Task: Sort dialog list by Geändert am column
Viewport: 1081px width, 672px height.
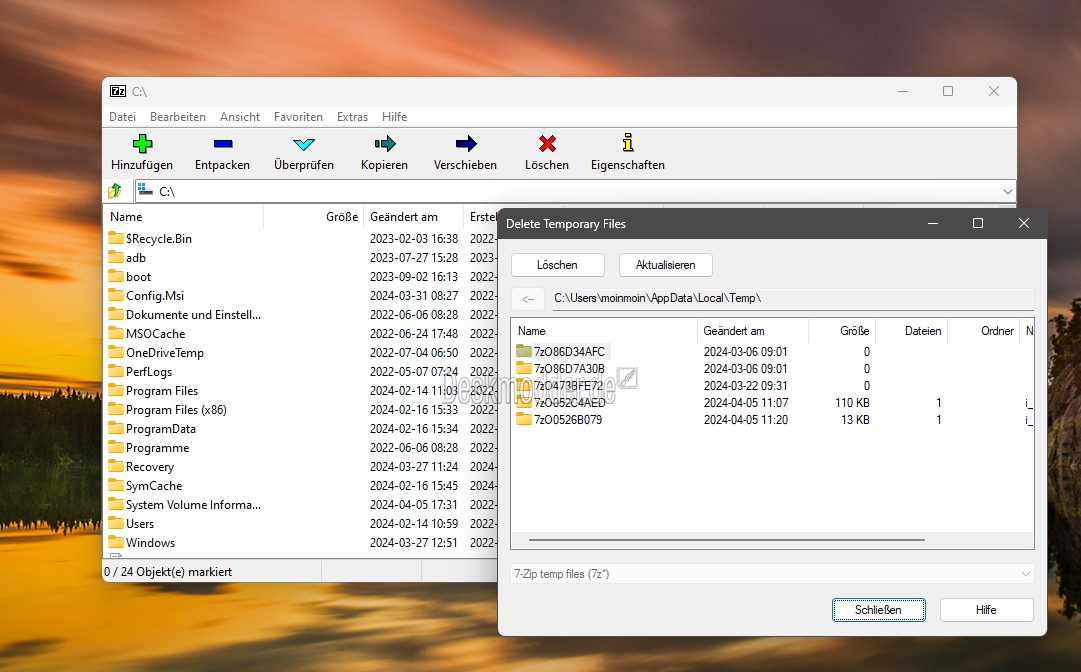Action: (x=753, y=331)
